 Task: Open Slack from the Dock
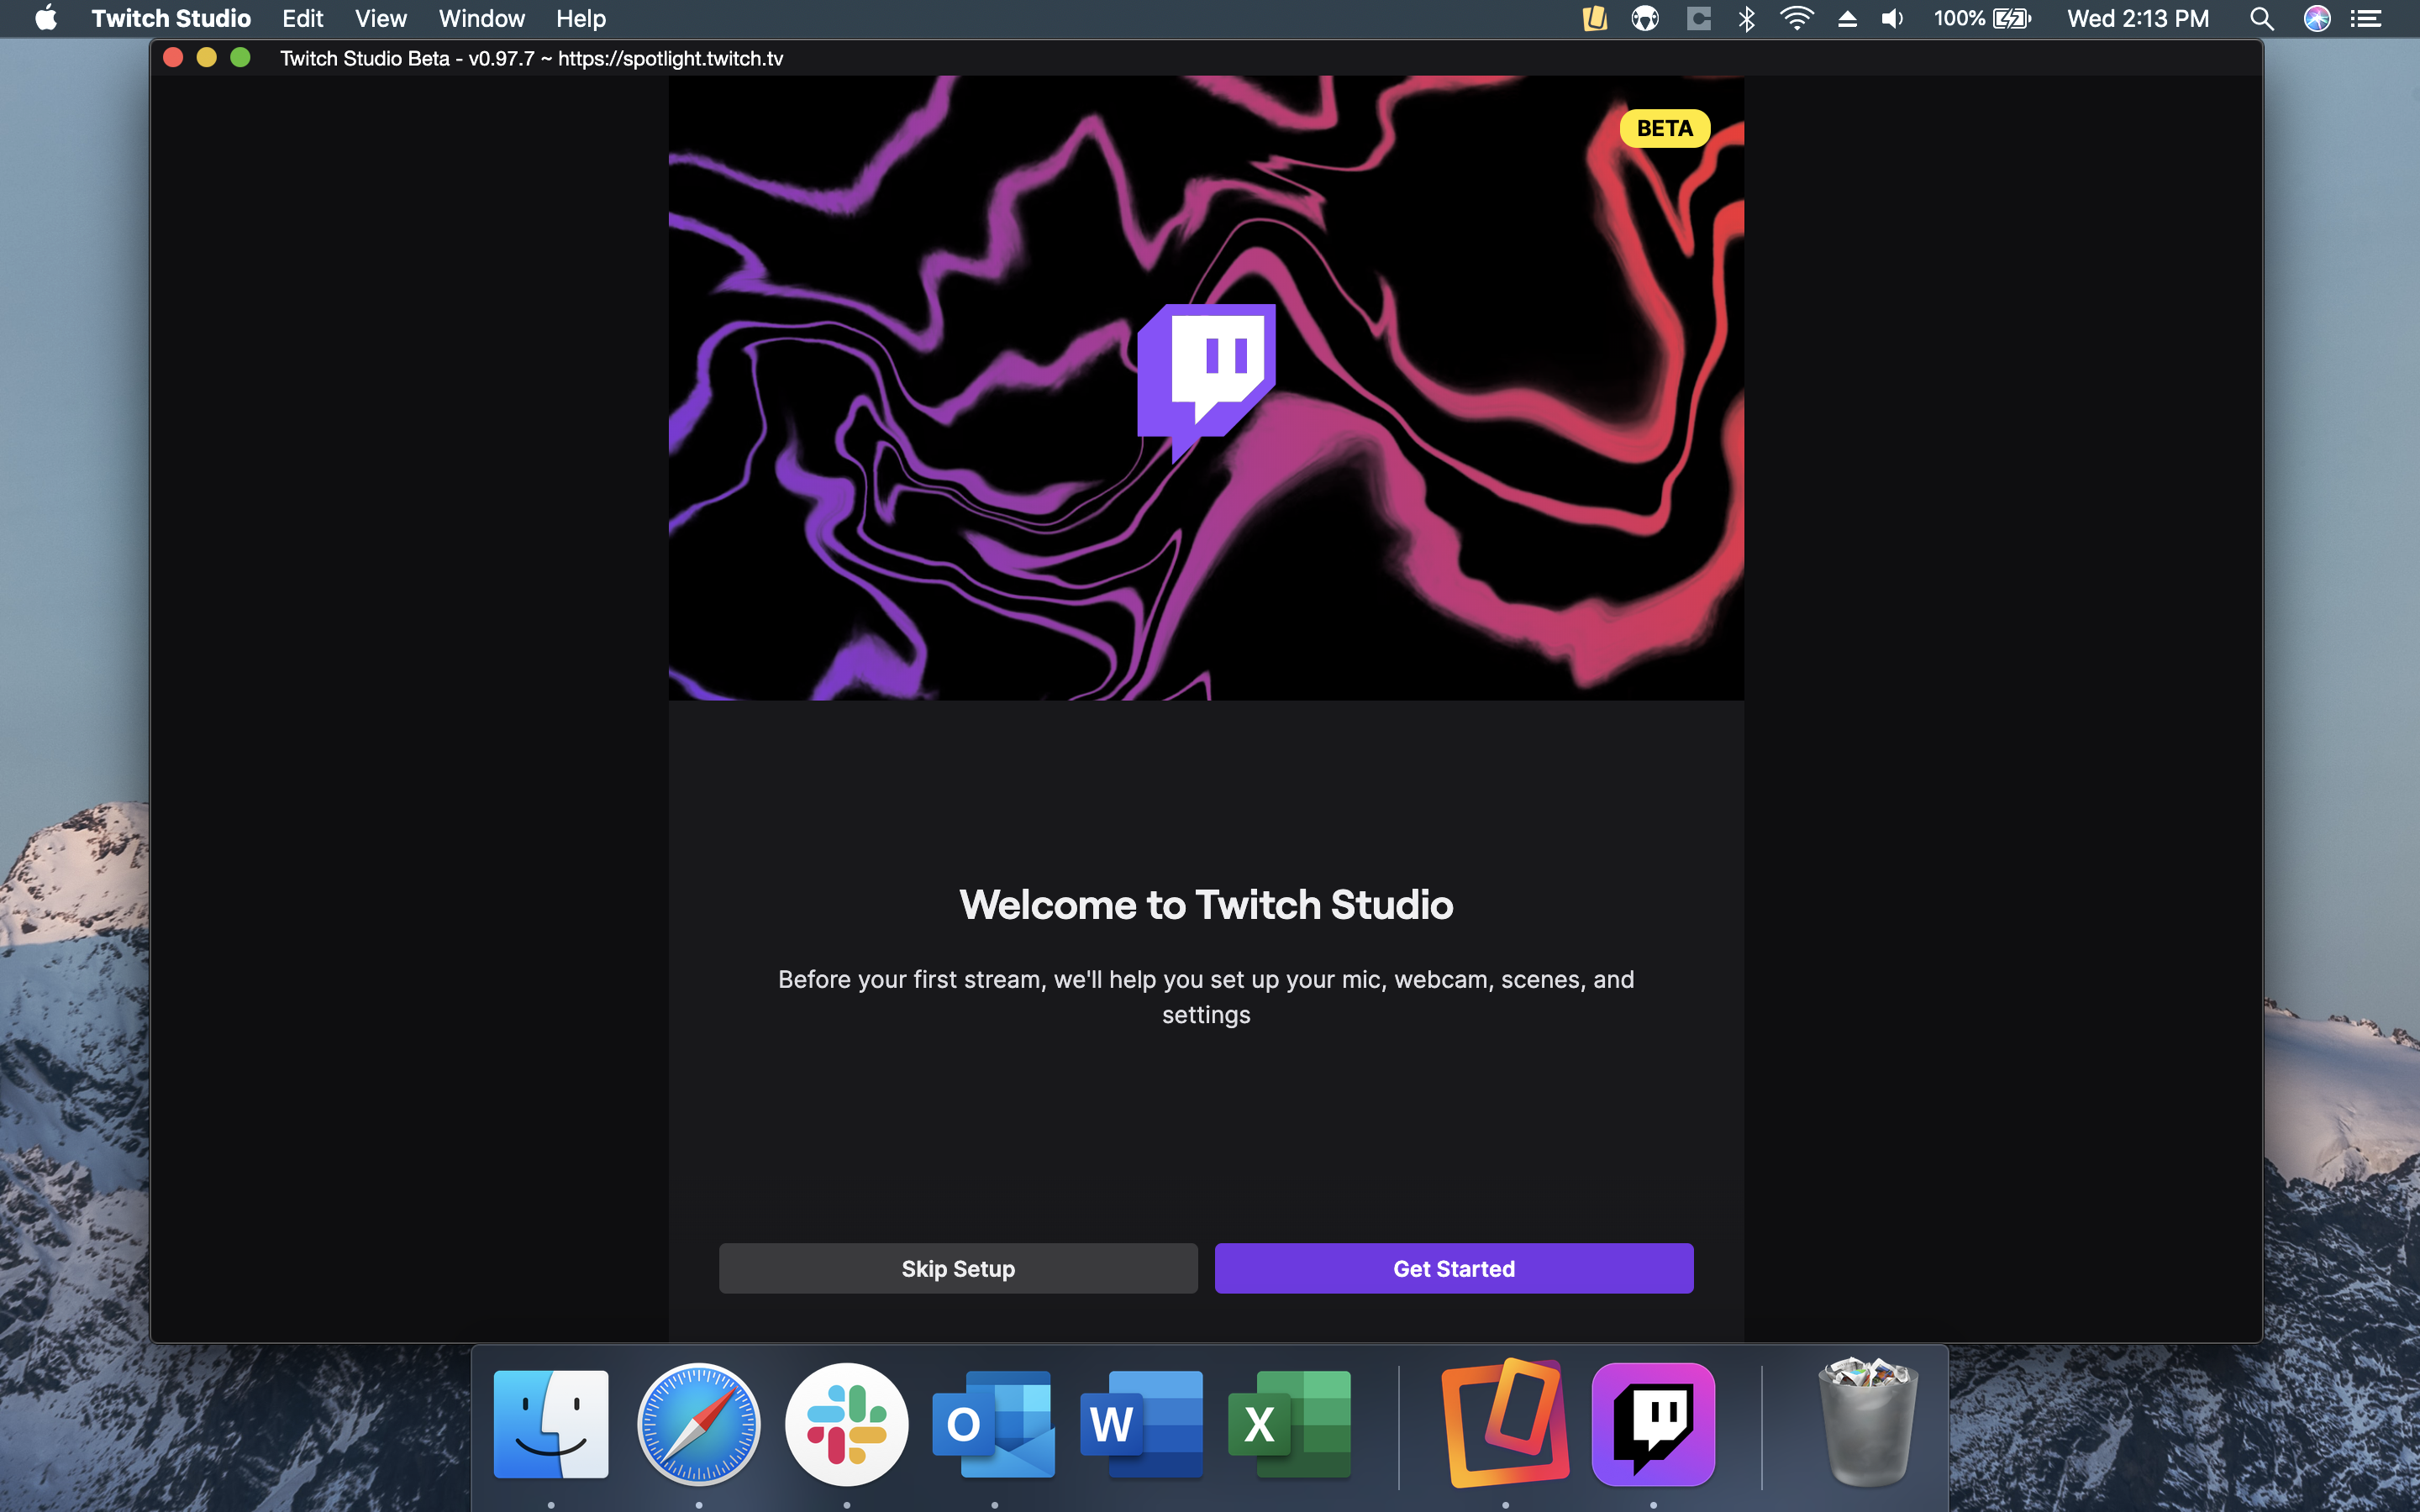(x=847, y=1424)
